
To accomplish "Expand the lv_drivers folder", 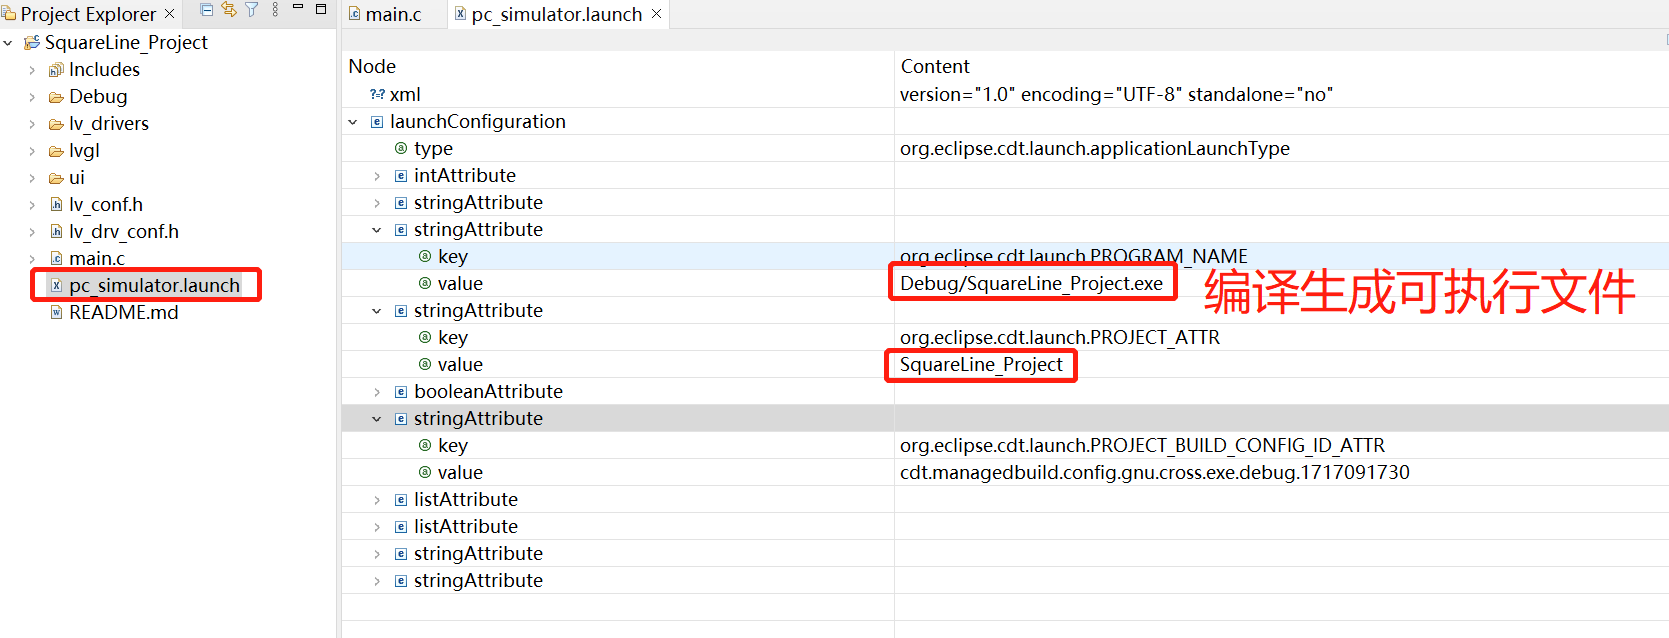I will (x=32, y=124).
